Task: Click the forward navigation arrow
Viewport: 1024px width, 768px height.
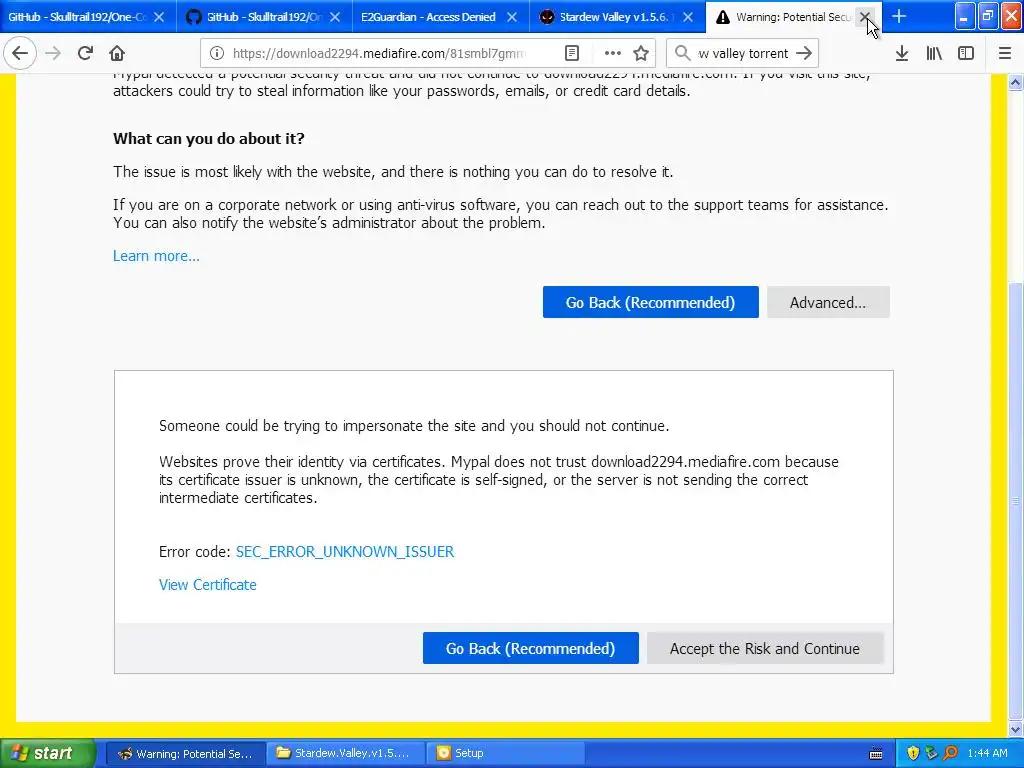Action: 53,54
